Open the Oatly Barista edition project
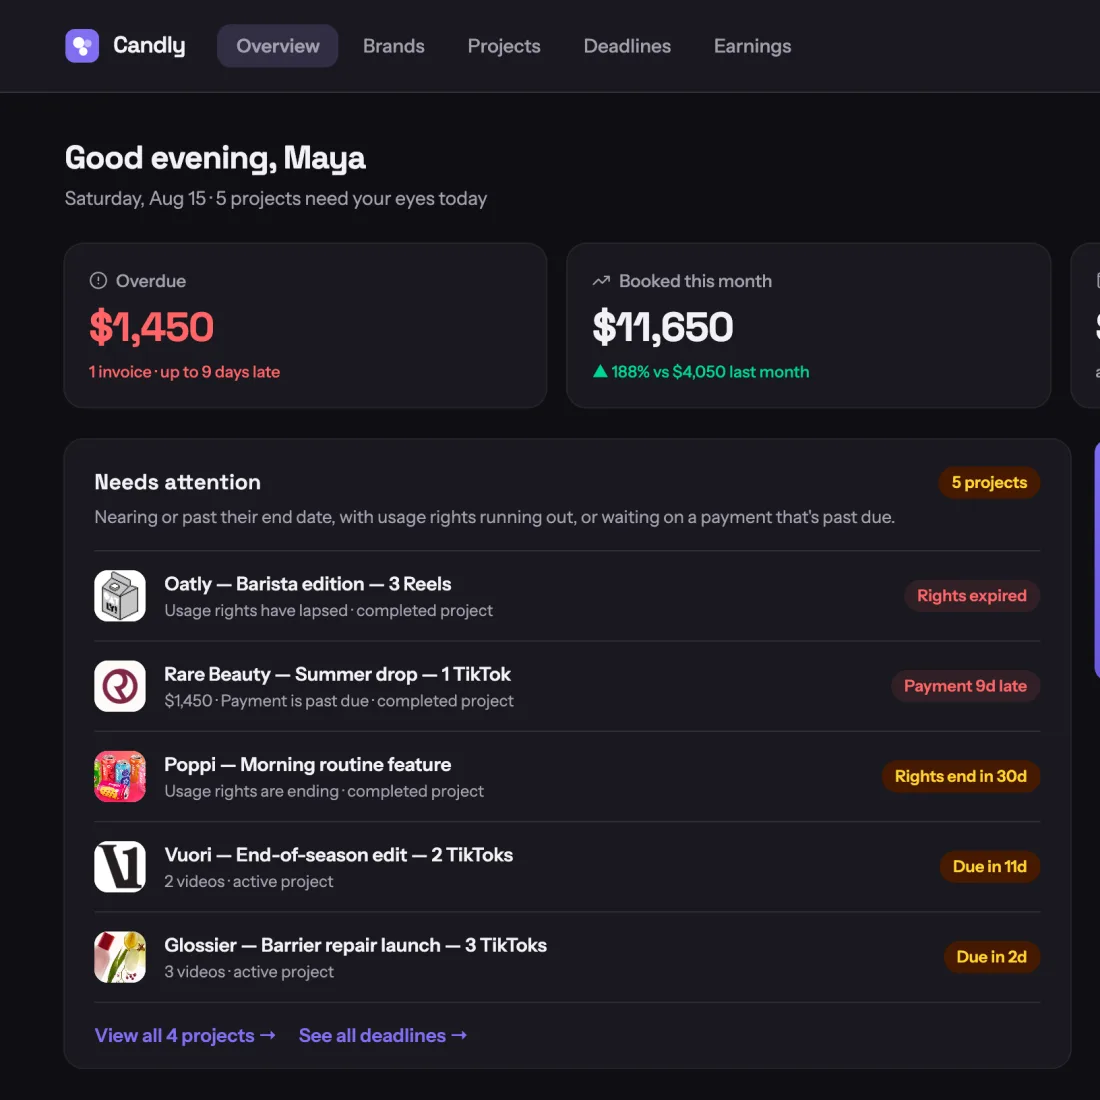 [567, 596]
